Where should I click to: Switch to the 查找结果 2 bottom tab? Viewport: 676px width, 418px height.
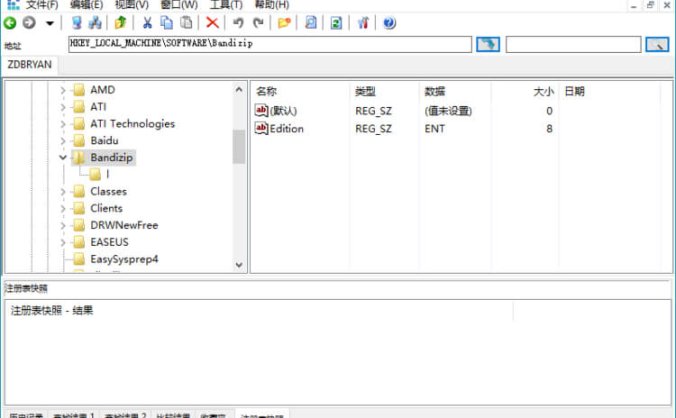click(125, 415)
